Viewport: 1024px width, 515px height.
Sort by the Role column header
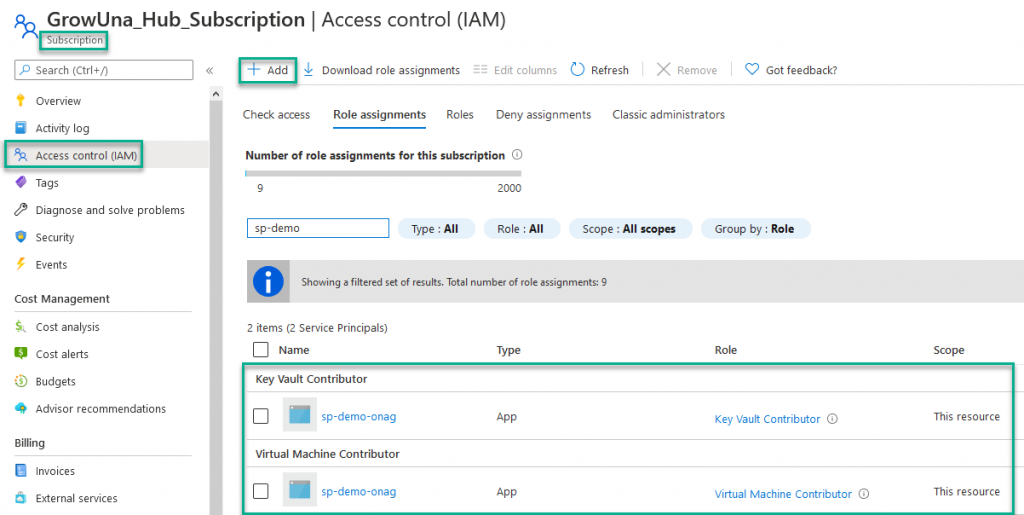pyautogui.click(x=726, y=350)
